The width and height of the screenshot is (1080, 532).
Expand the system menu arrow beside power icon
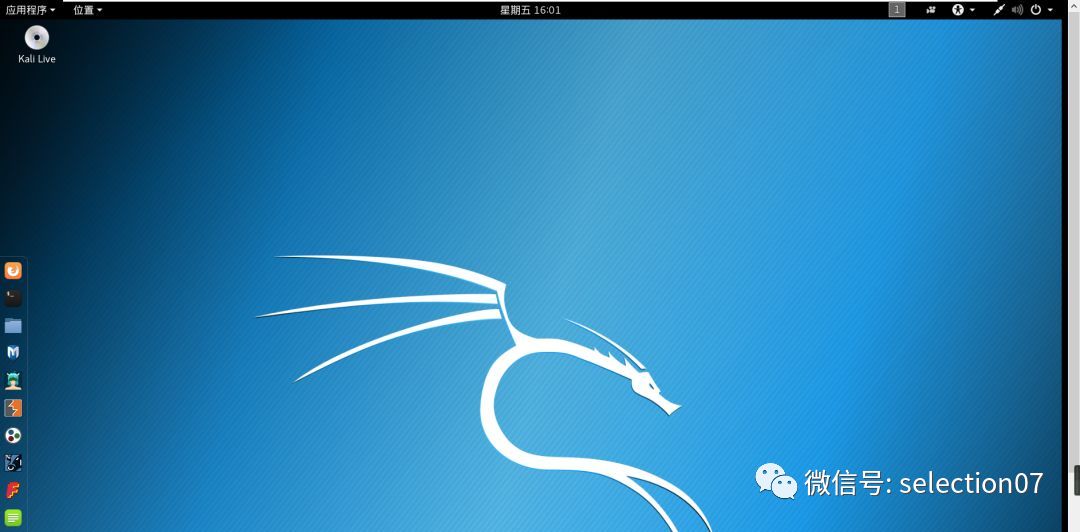[x=1050, y=10]
